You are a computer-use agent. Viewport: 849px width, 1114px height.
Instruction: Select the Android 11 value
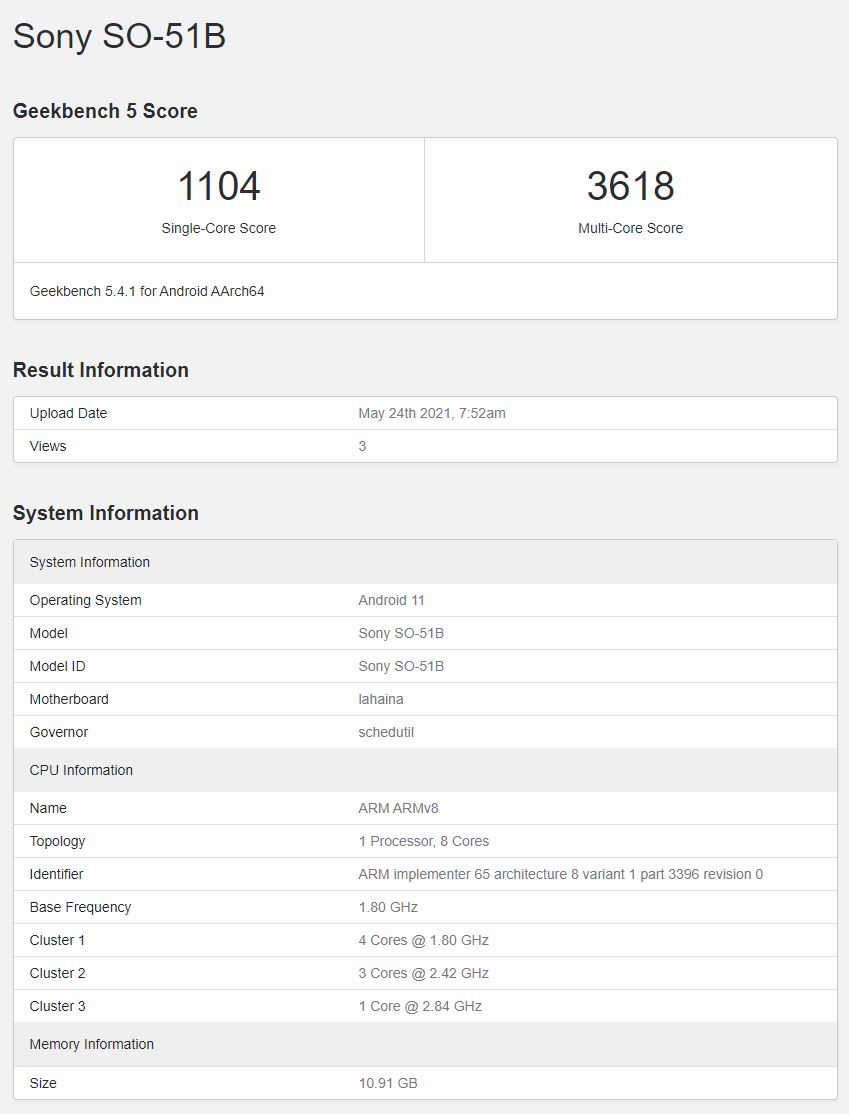point(391,600)
